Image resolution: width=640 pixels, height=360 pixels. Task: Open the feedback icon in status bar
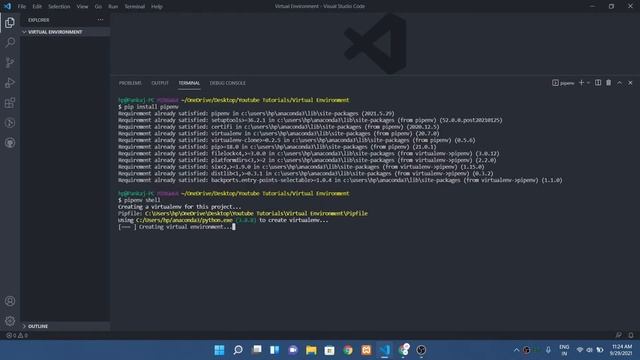point(619,335)
